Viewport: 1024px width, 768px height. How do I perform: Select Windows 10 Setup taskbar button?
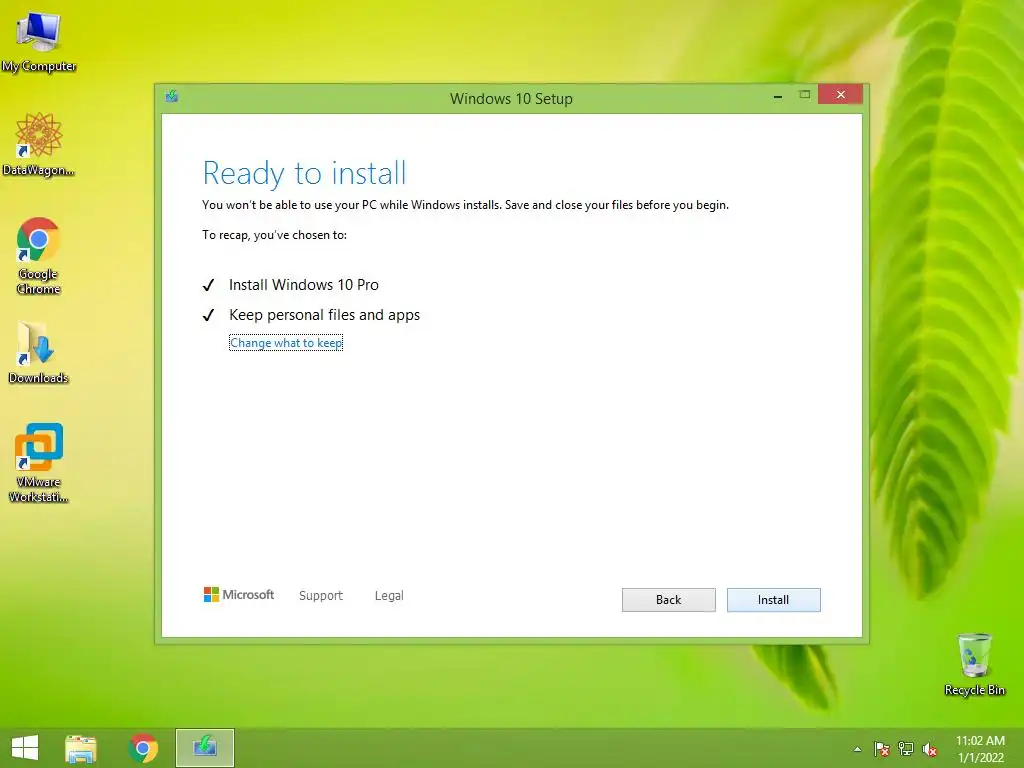pyautogui.click(x=204, y=748)
